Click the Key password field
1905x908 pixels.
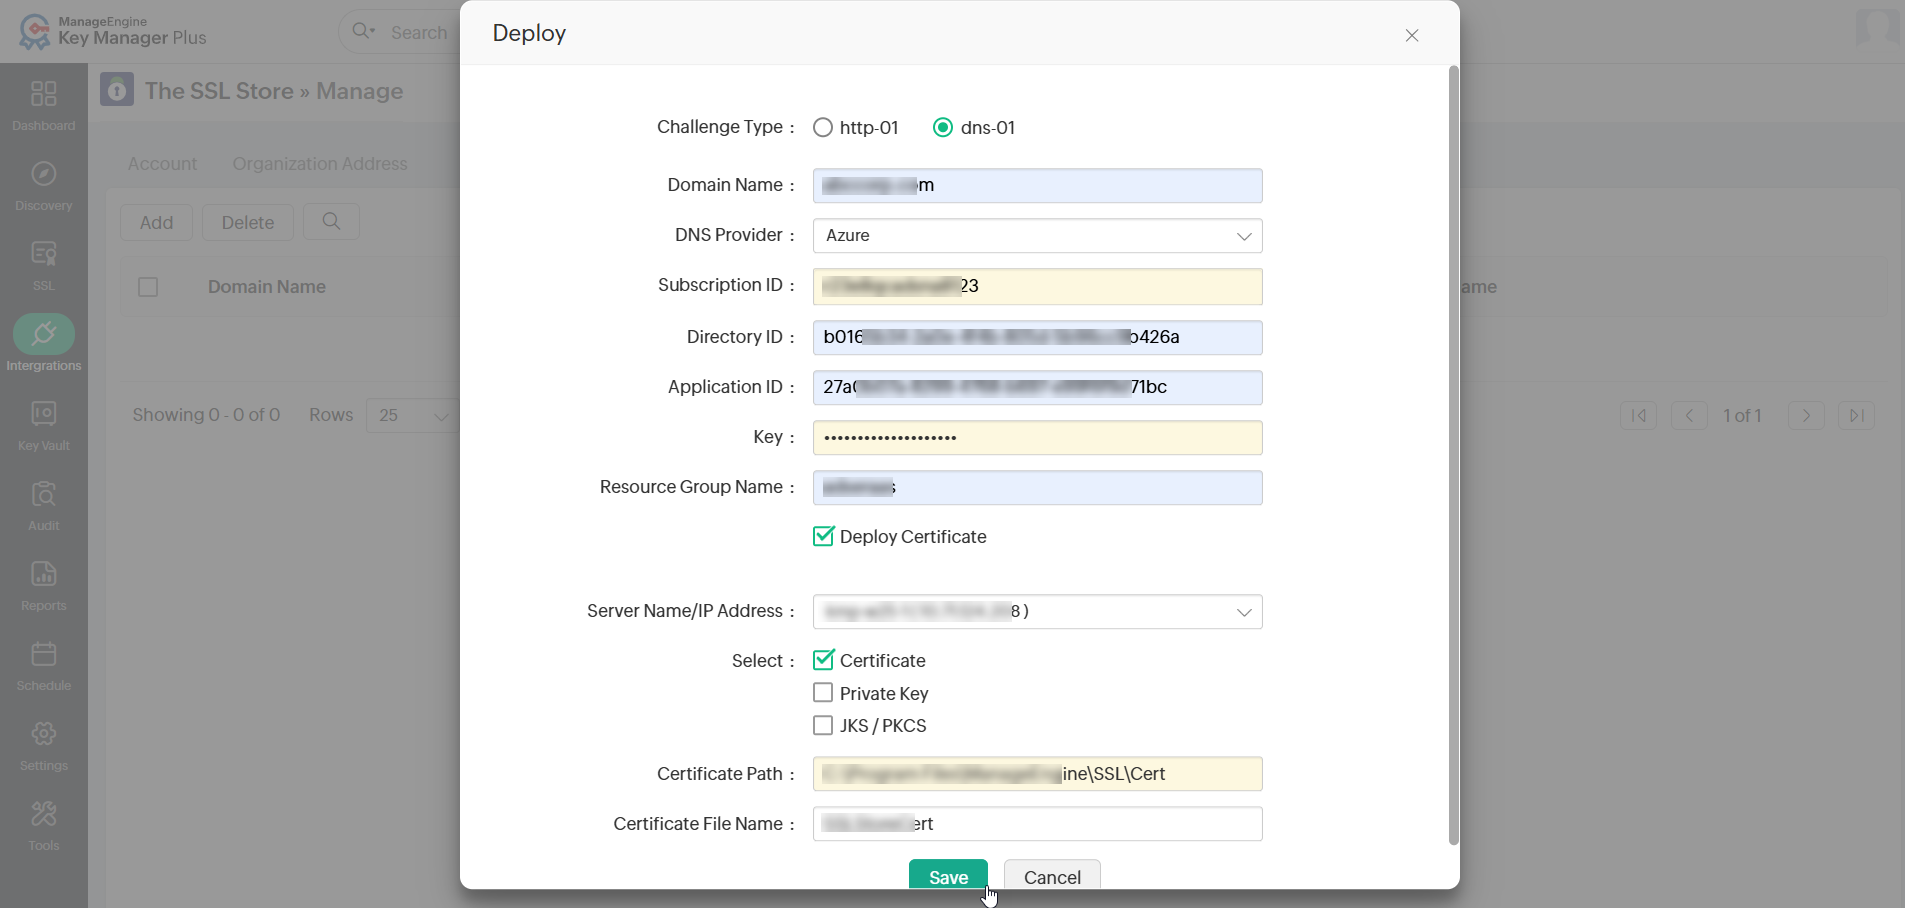coord(1038,438)
